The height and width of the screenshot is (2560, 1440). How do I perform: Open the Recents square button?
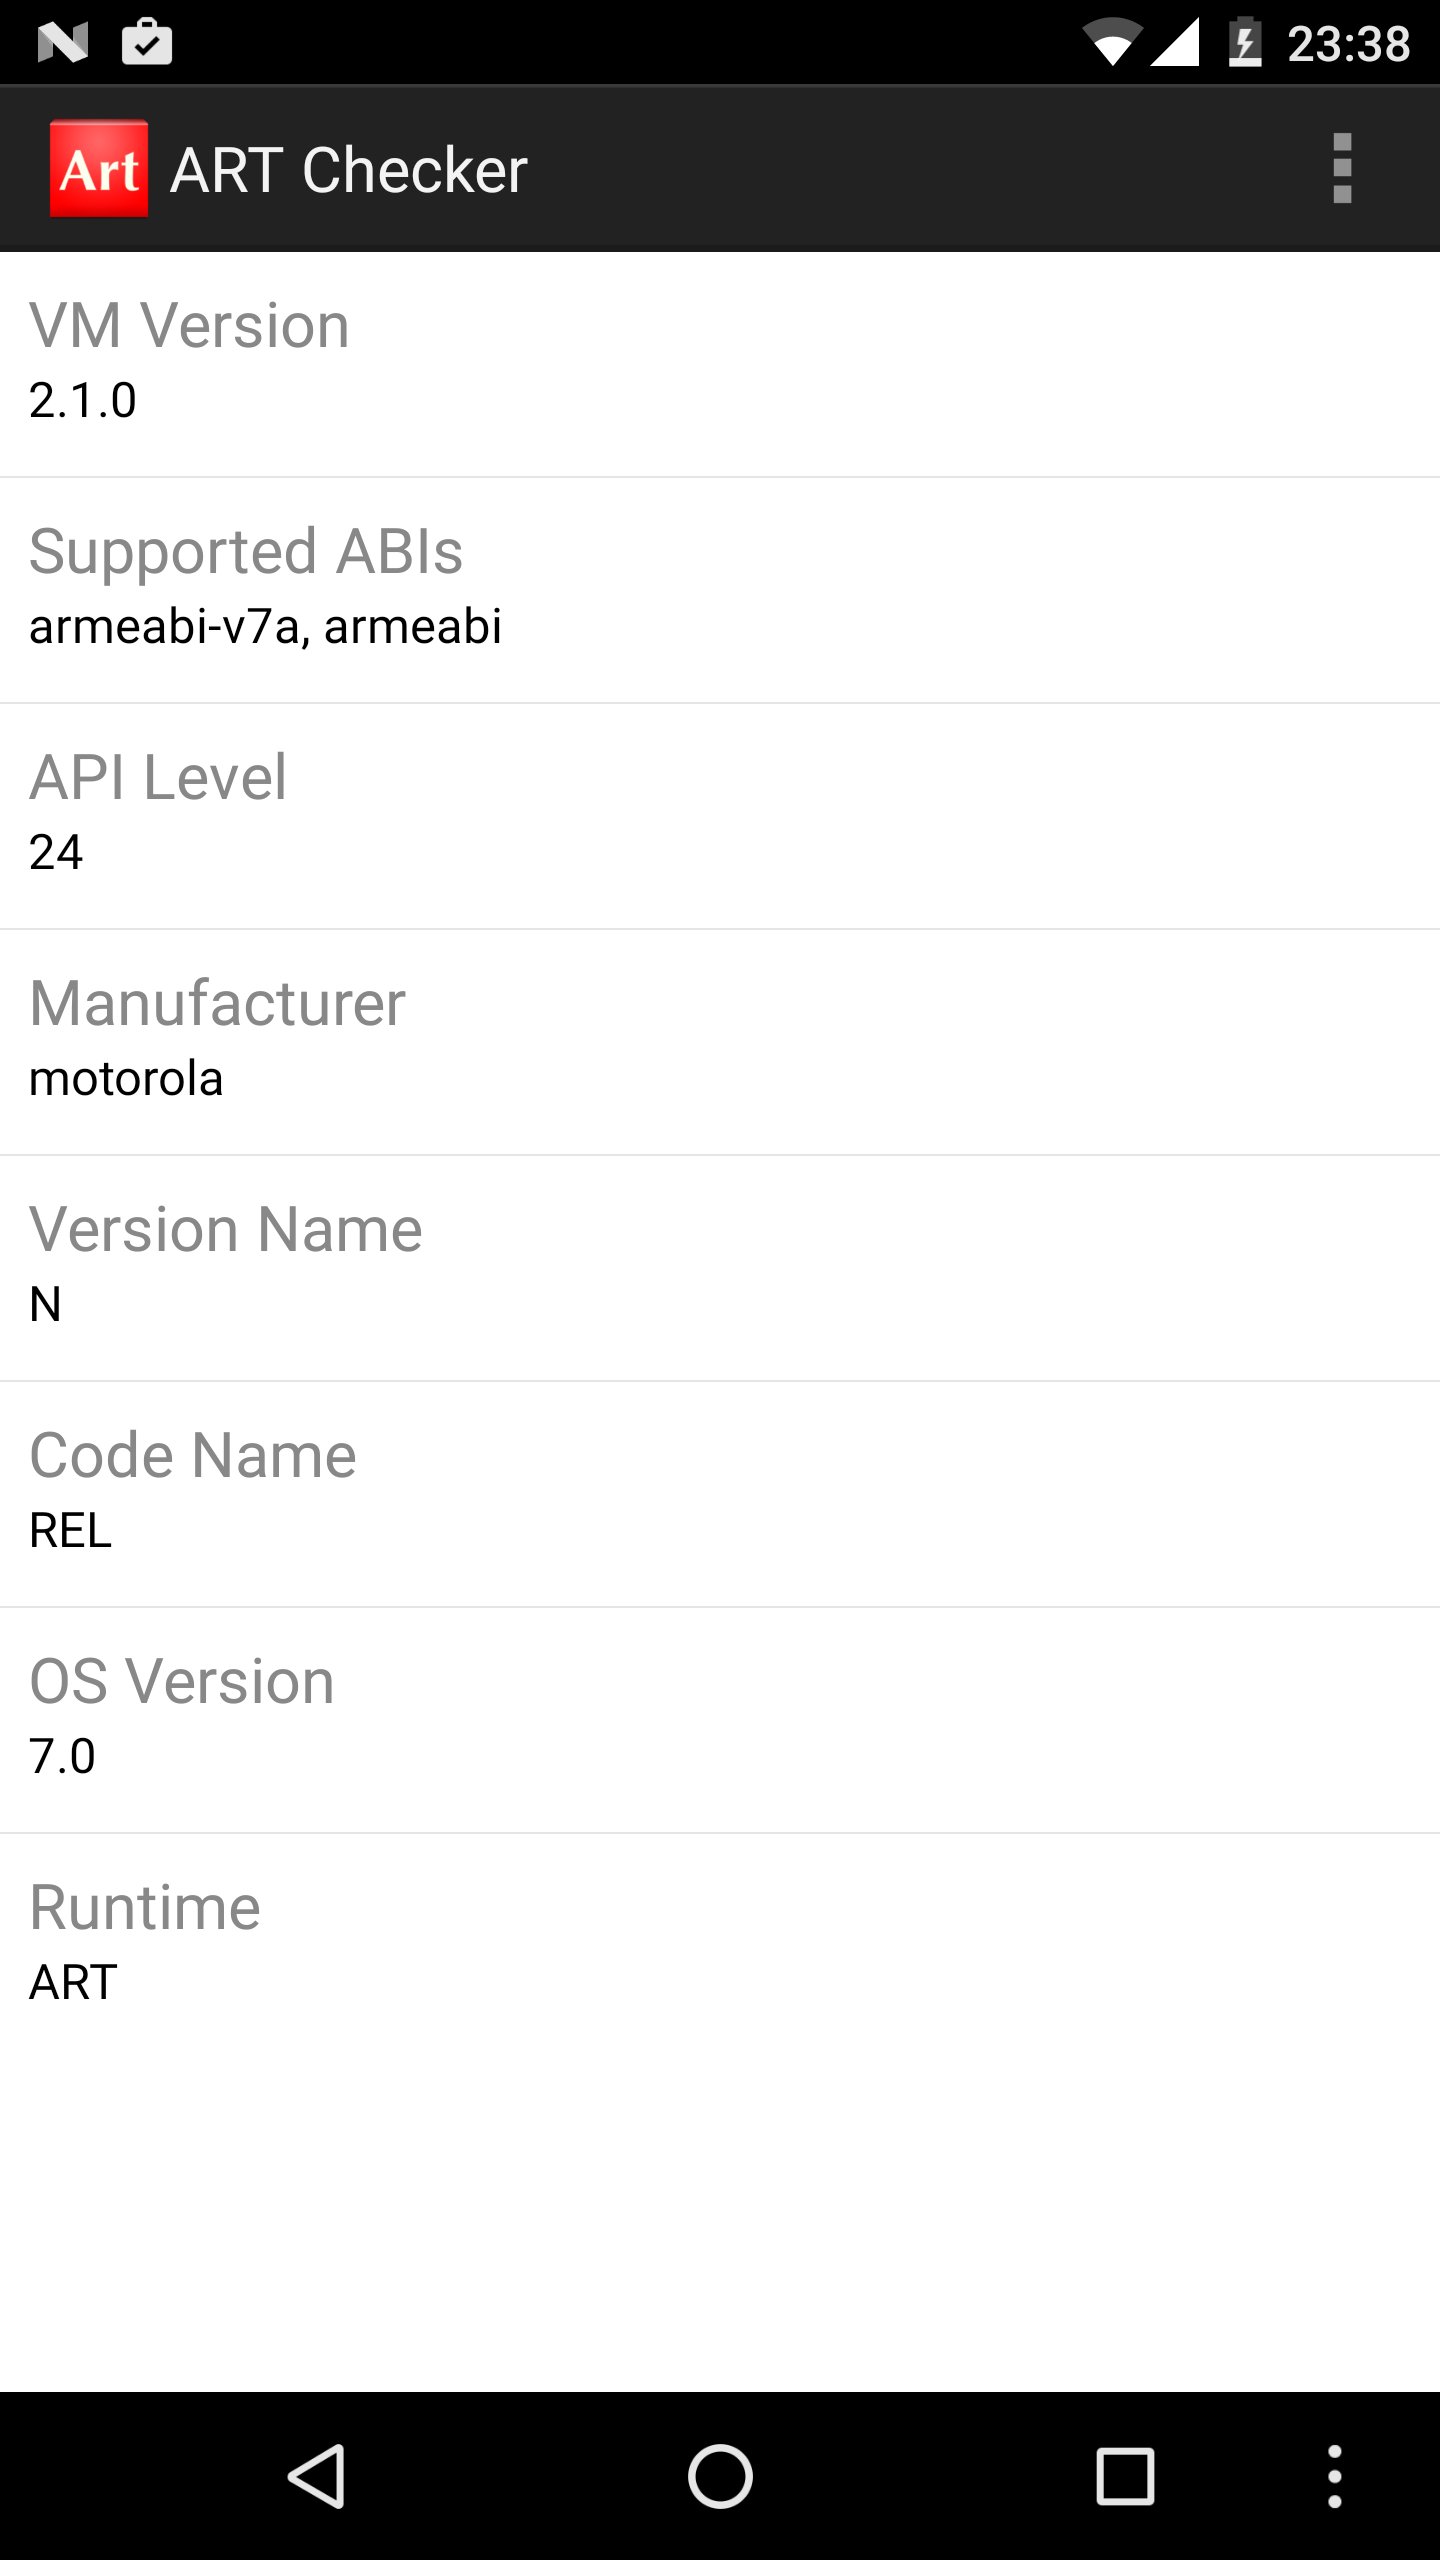coord(1125,2476)
